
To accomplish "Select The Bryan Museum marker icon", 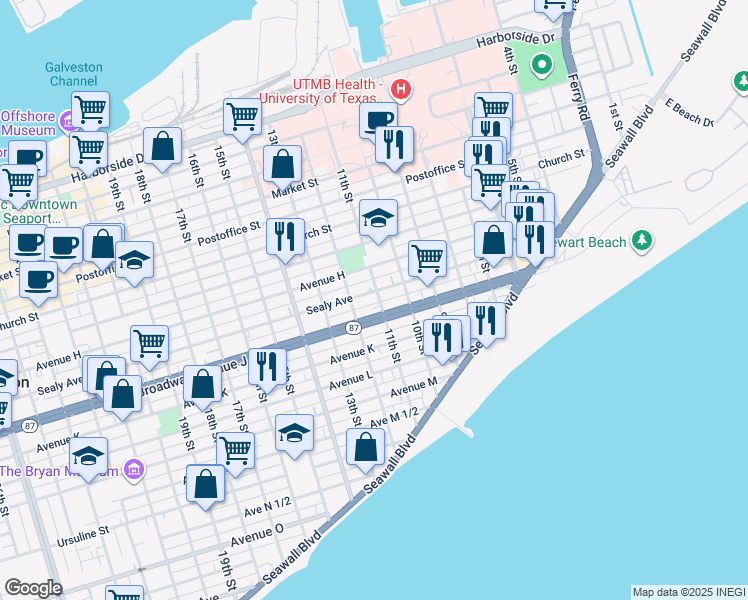I will pyautogui.click(x=134, y=470).
